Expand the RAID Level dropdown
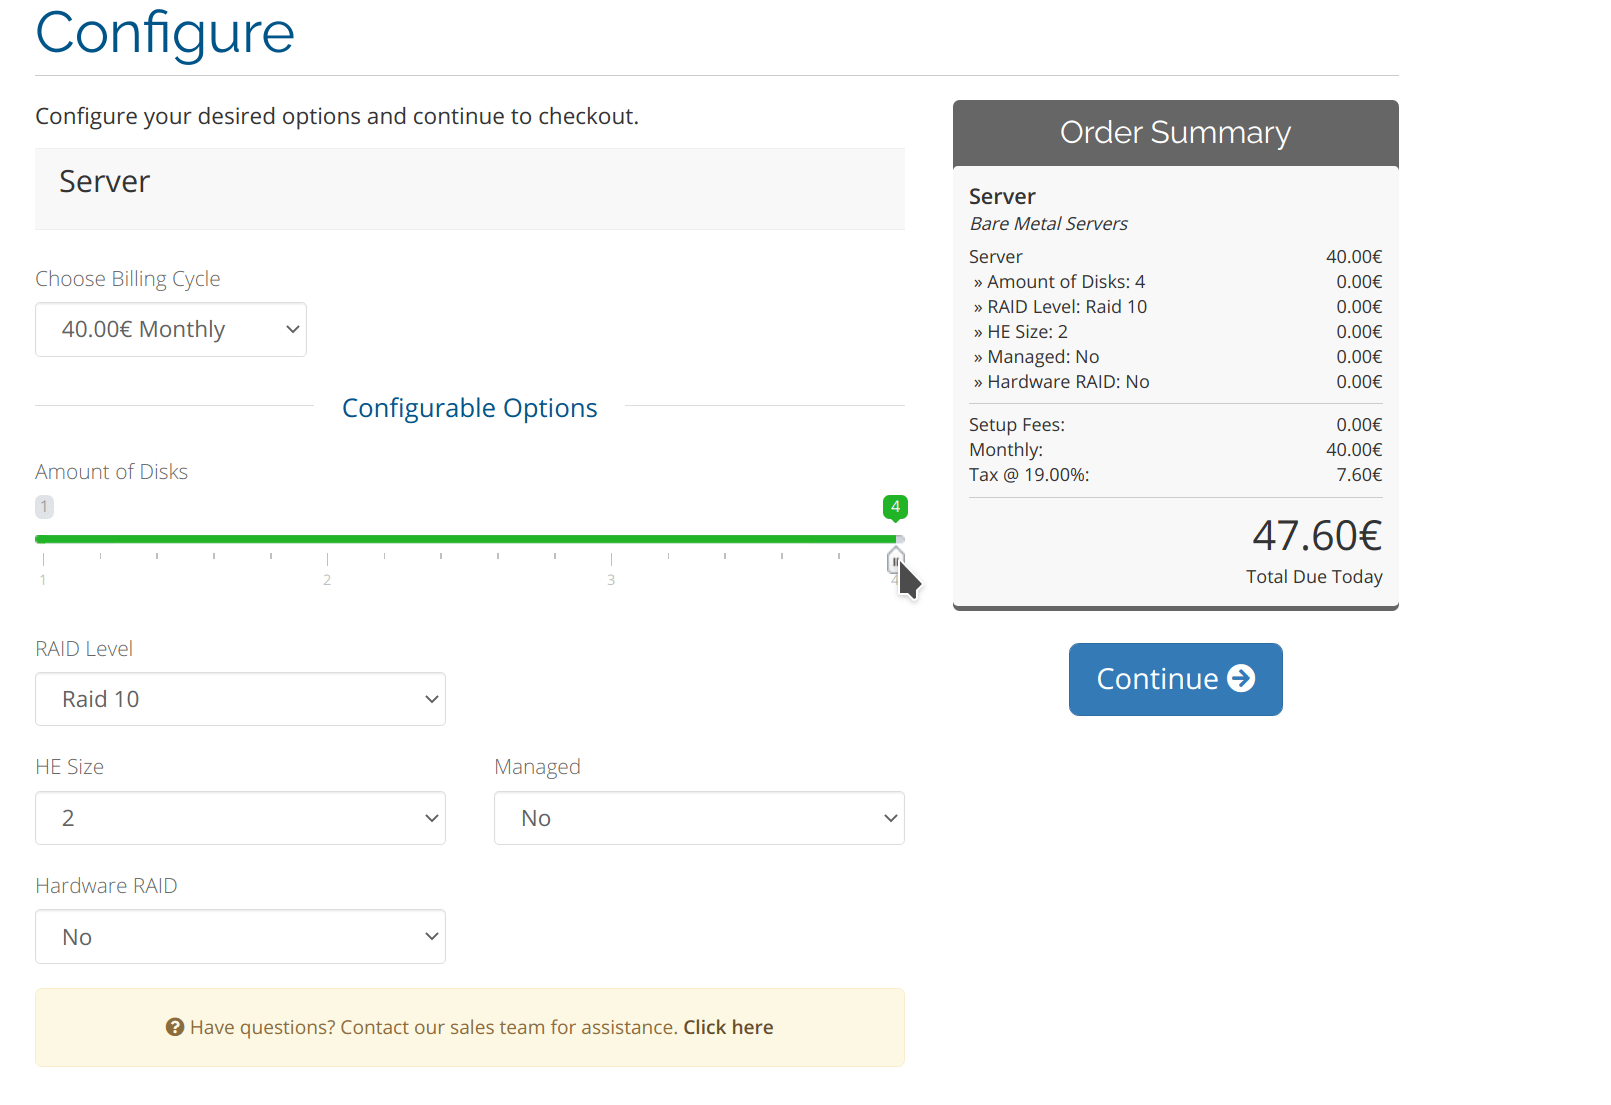This screenshot has height=1105, width=1611. [x=240, y=699]
